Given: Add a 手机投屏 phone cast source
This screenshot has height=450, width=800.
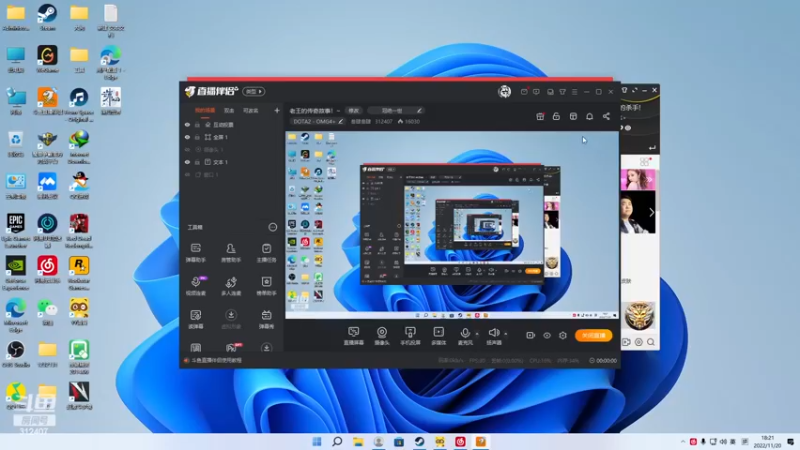Looking at the screenshot, I should point(410,336).
